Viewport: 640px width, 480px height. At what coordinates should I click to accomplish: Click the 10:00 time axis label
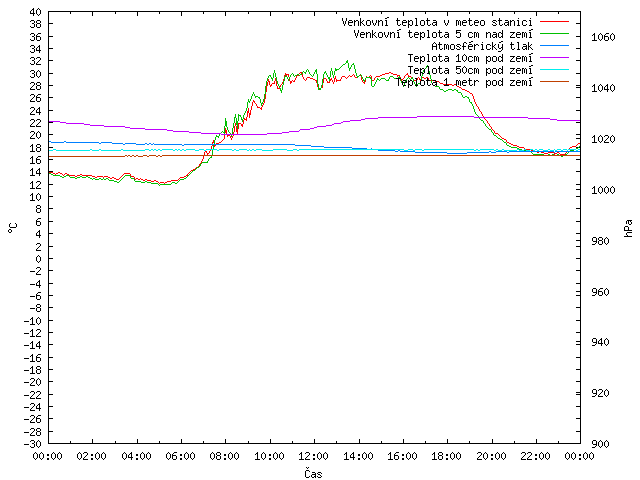tap(269, 456)
